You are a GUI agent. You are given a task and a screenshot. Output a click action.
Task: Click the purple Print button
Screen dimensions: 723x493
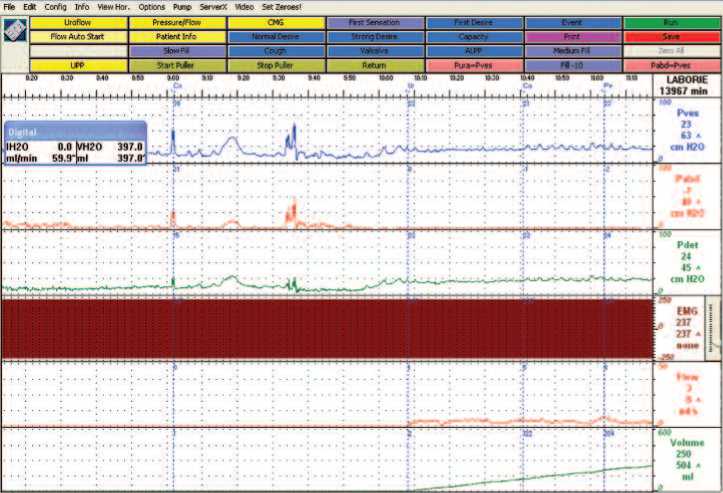pyautogui.click(x=573, y=37)
